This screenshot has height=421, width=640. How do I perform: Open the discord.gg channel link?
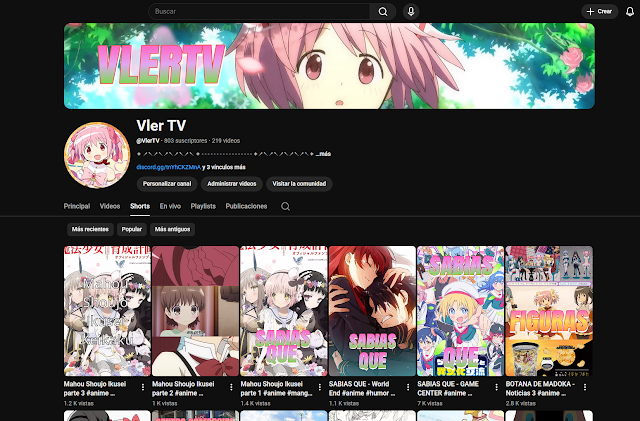click(x=168, y=167)
